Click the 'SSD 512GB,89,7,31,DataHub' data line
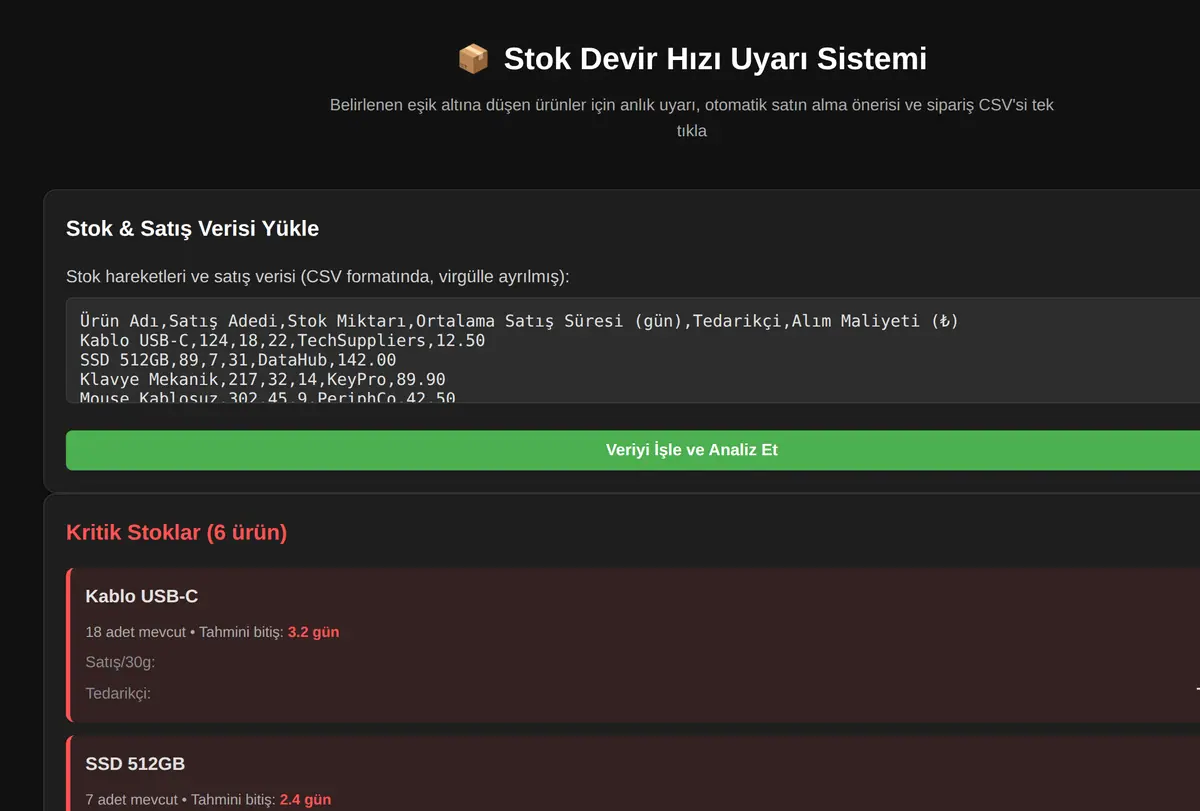Screen dimensions: 1200x811 coord(238,360)
